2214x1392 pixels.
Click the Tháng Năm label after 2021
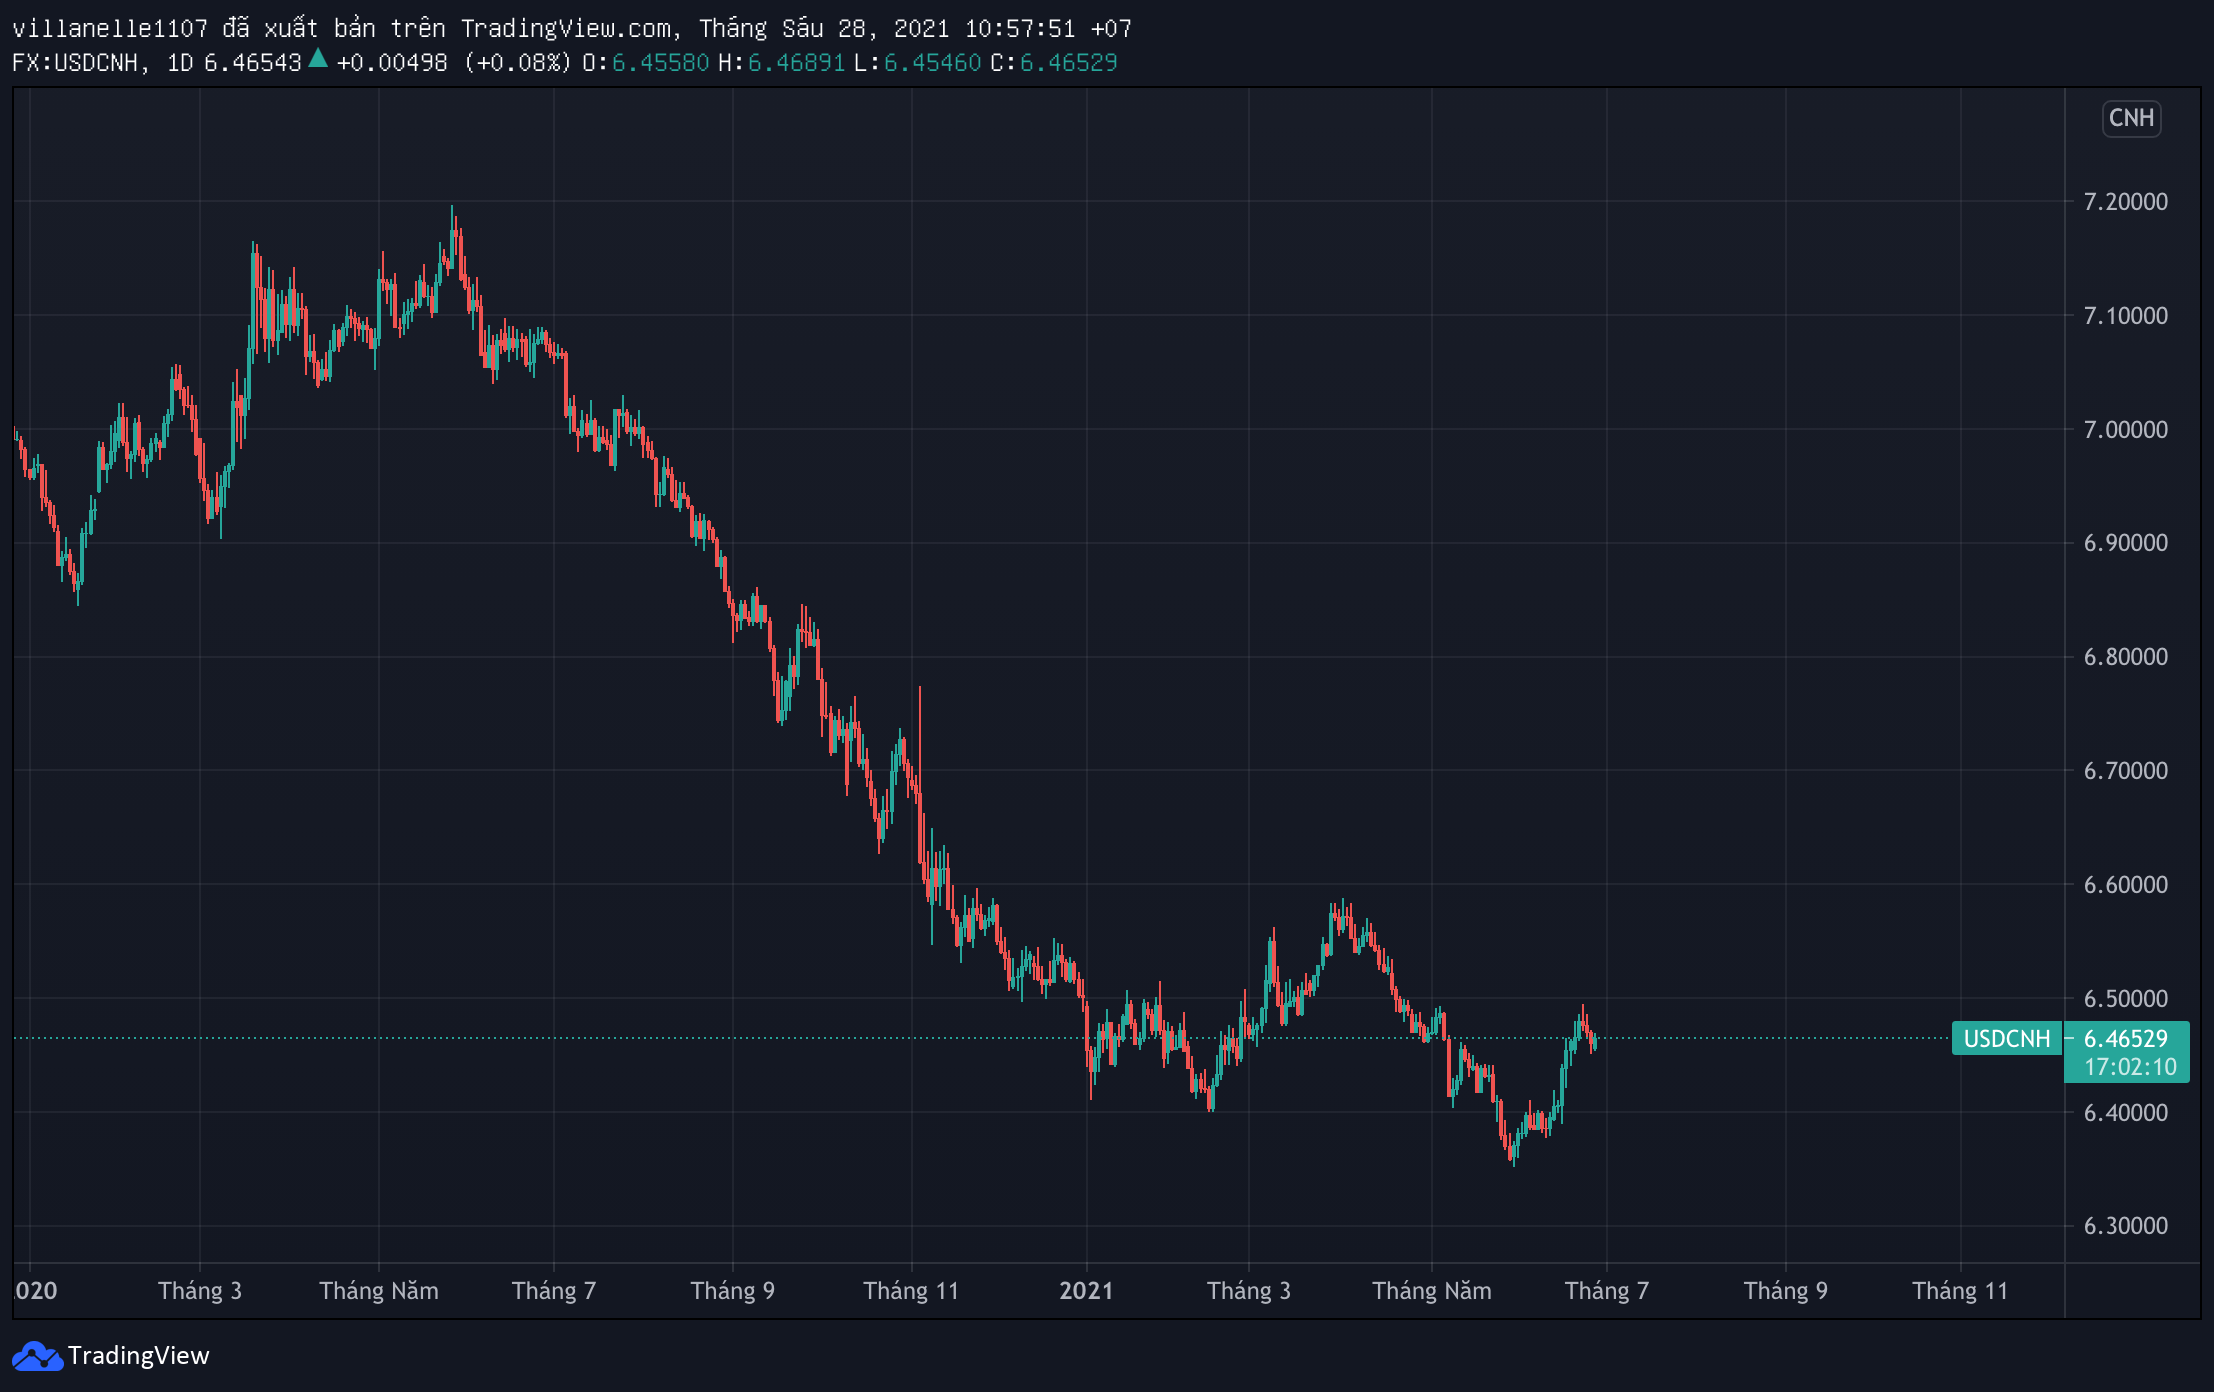click(1432, 1291)
